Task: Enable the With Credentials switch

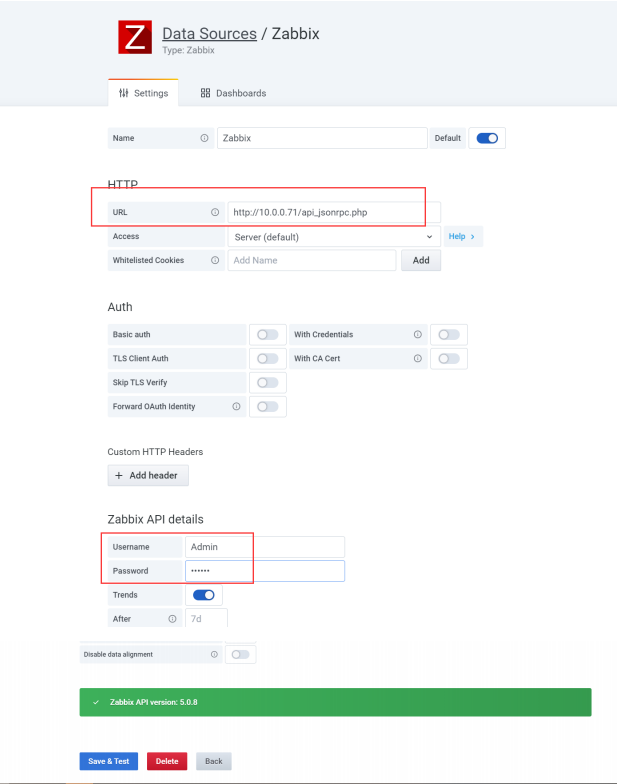Action: (448, 334)
